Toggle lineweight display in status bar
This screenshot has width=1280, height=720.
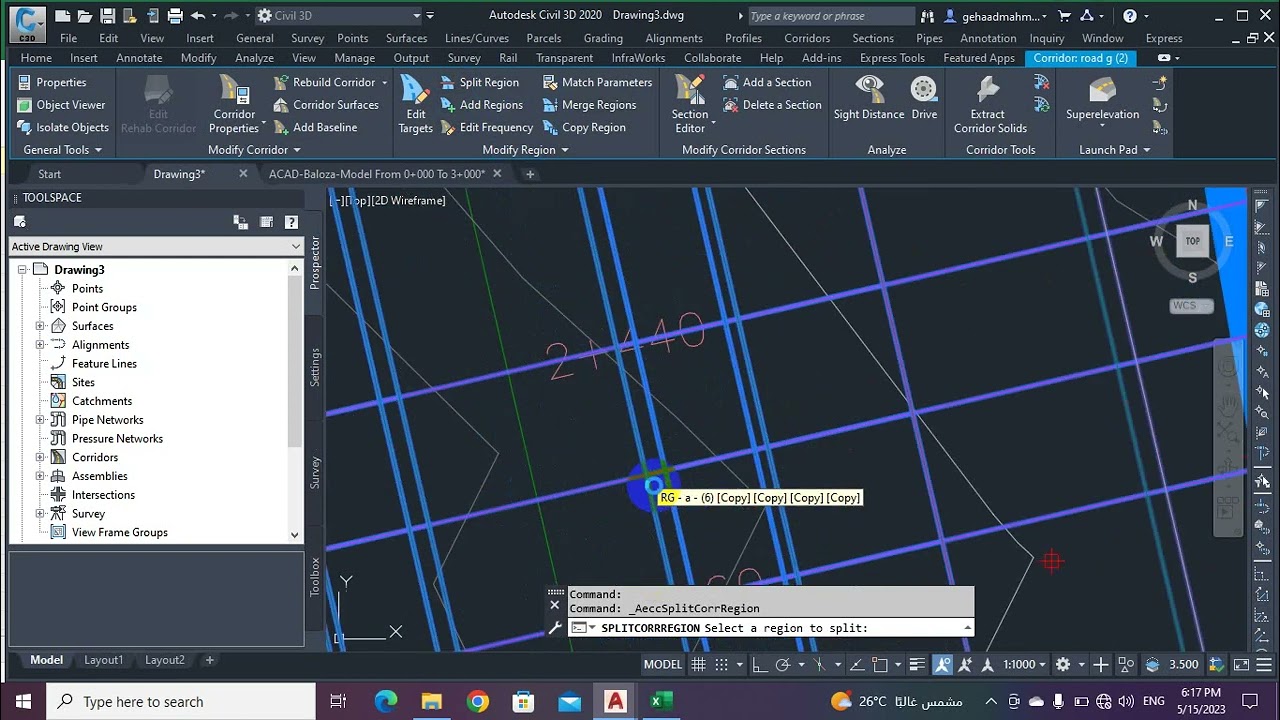(x=917, y=664)
